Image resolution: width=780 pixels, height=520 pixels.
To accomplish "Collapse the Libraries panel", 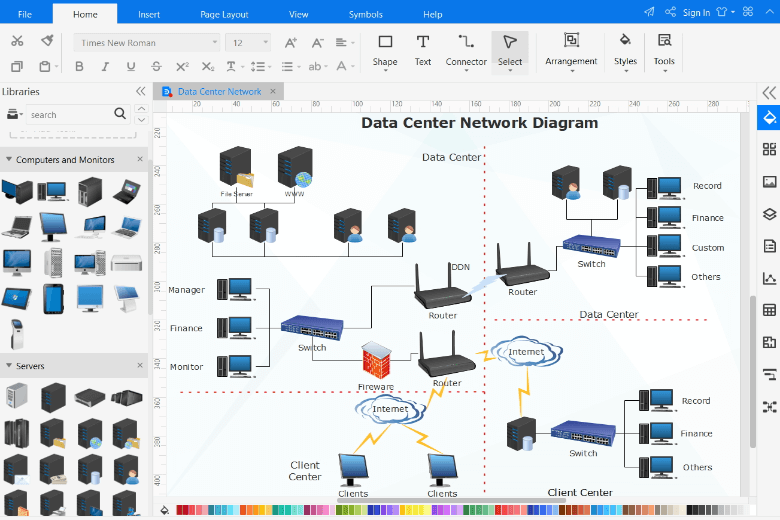I will [141, 91].
